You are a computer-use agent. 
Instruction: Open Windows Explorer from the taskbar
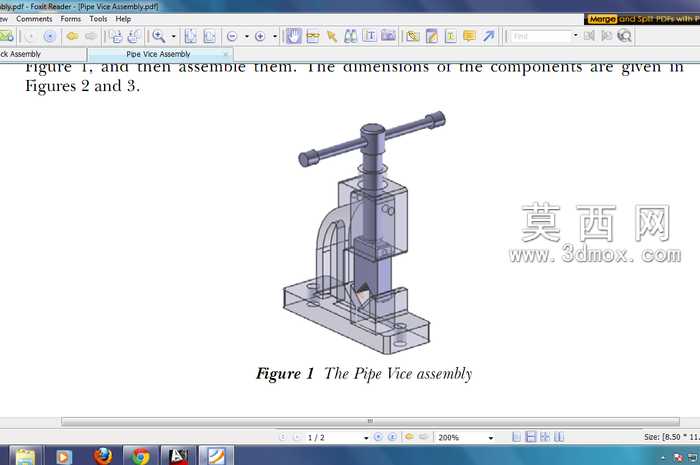pos(25,456)
